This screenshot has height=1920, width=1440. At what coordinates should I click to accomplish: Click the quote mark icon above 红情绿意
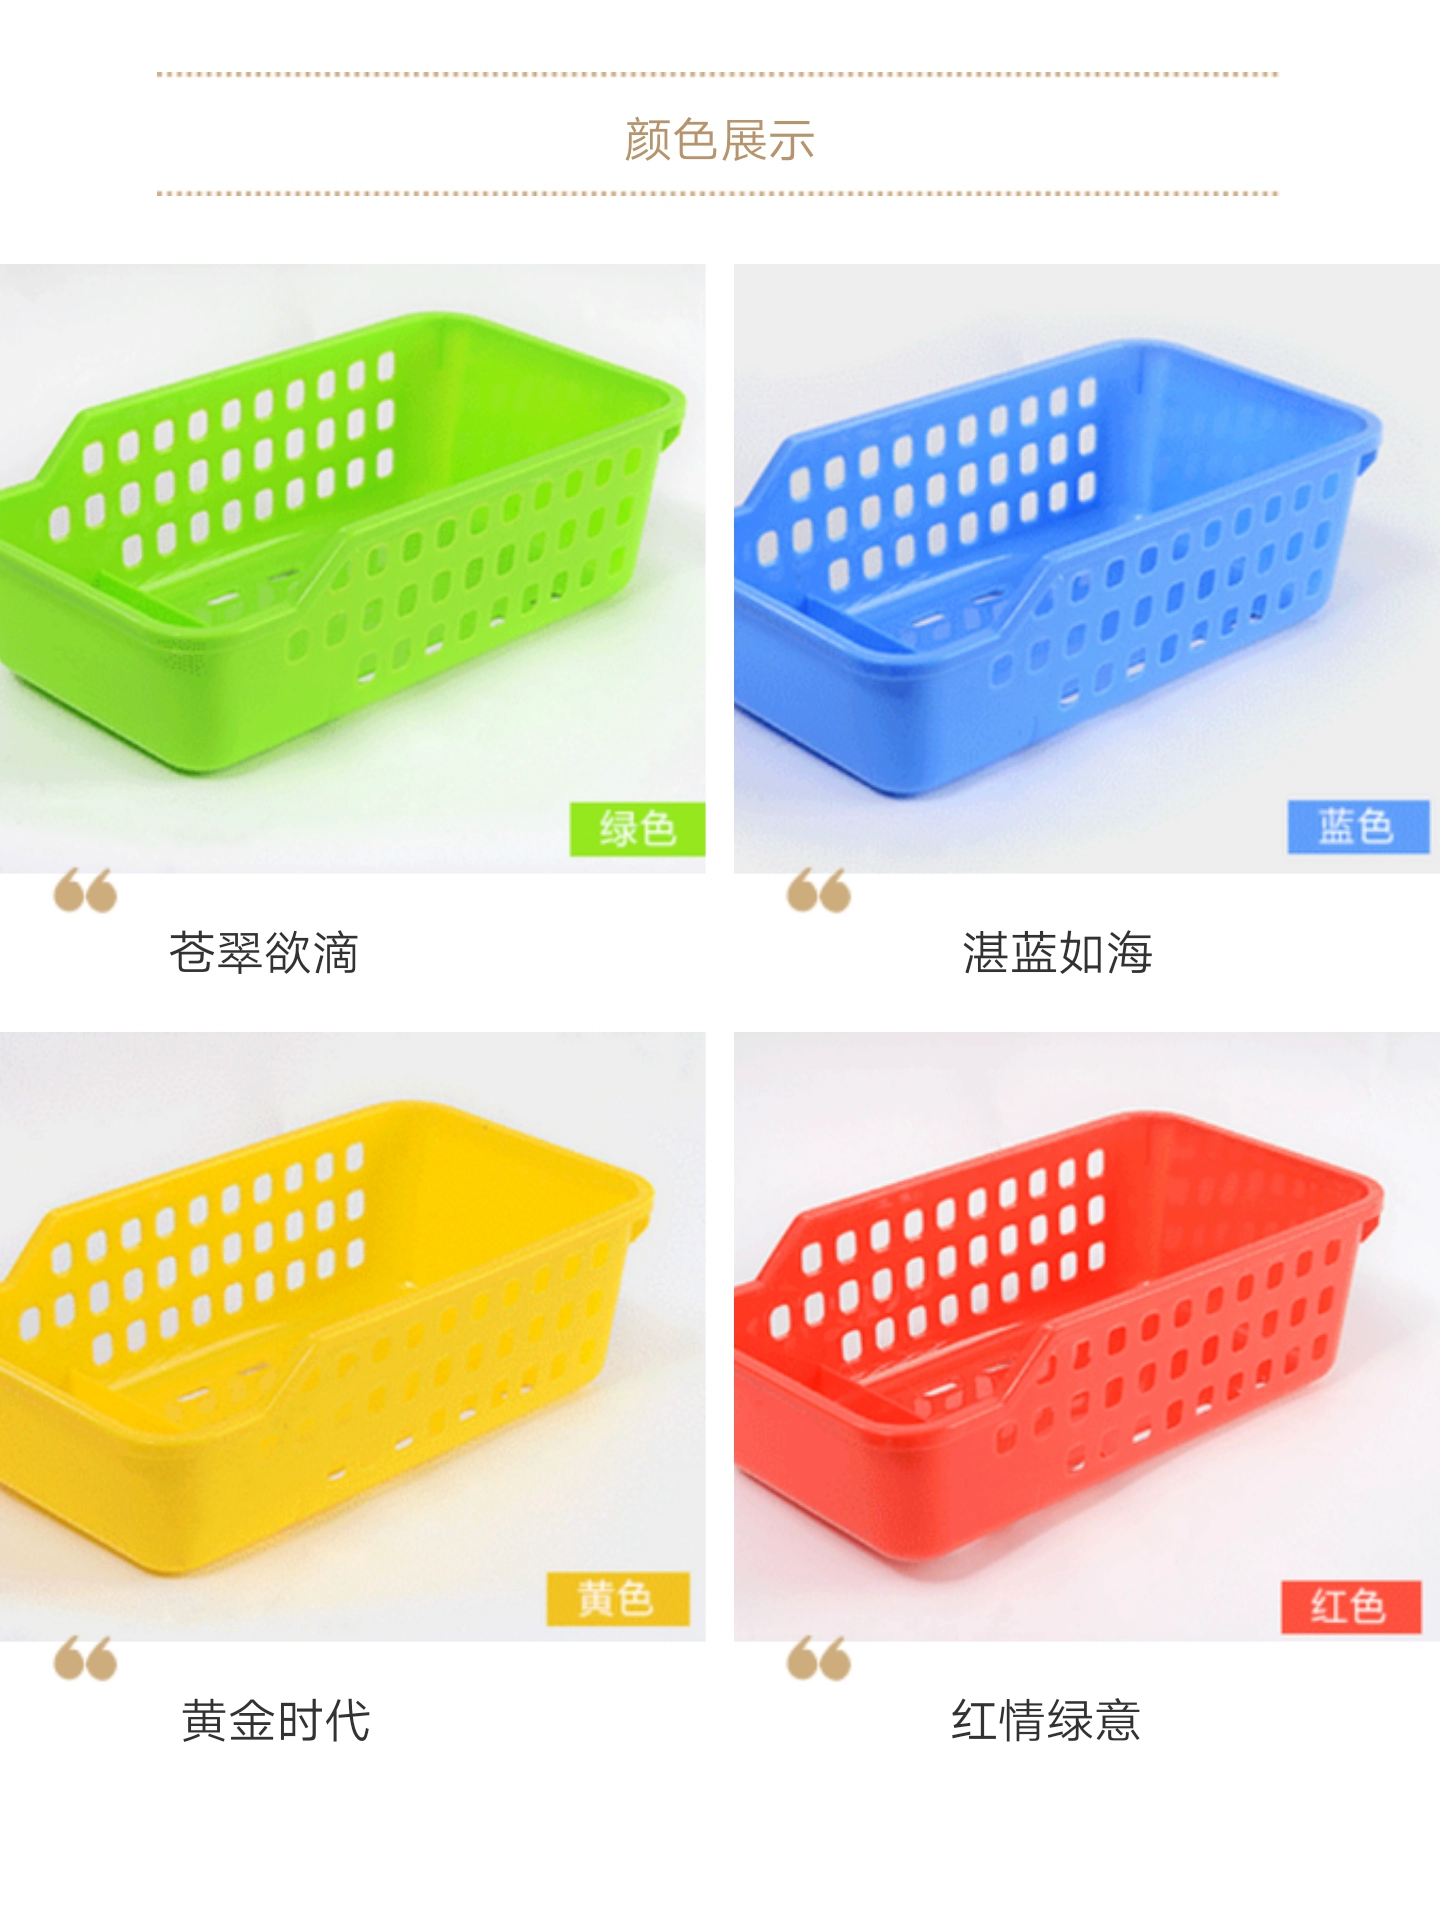point(818,1658)
